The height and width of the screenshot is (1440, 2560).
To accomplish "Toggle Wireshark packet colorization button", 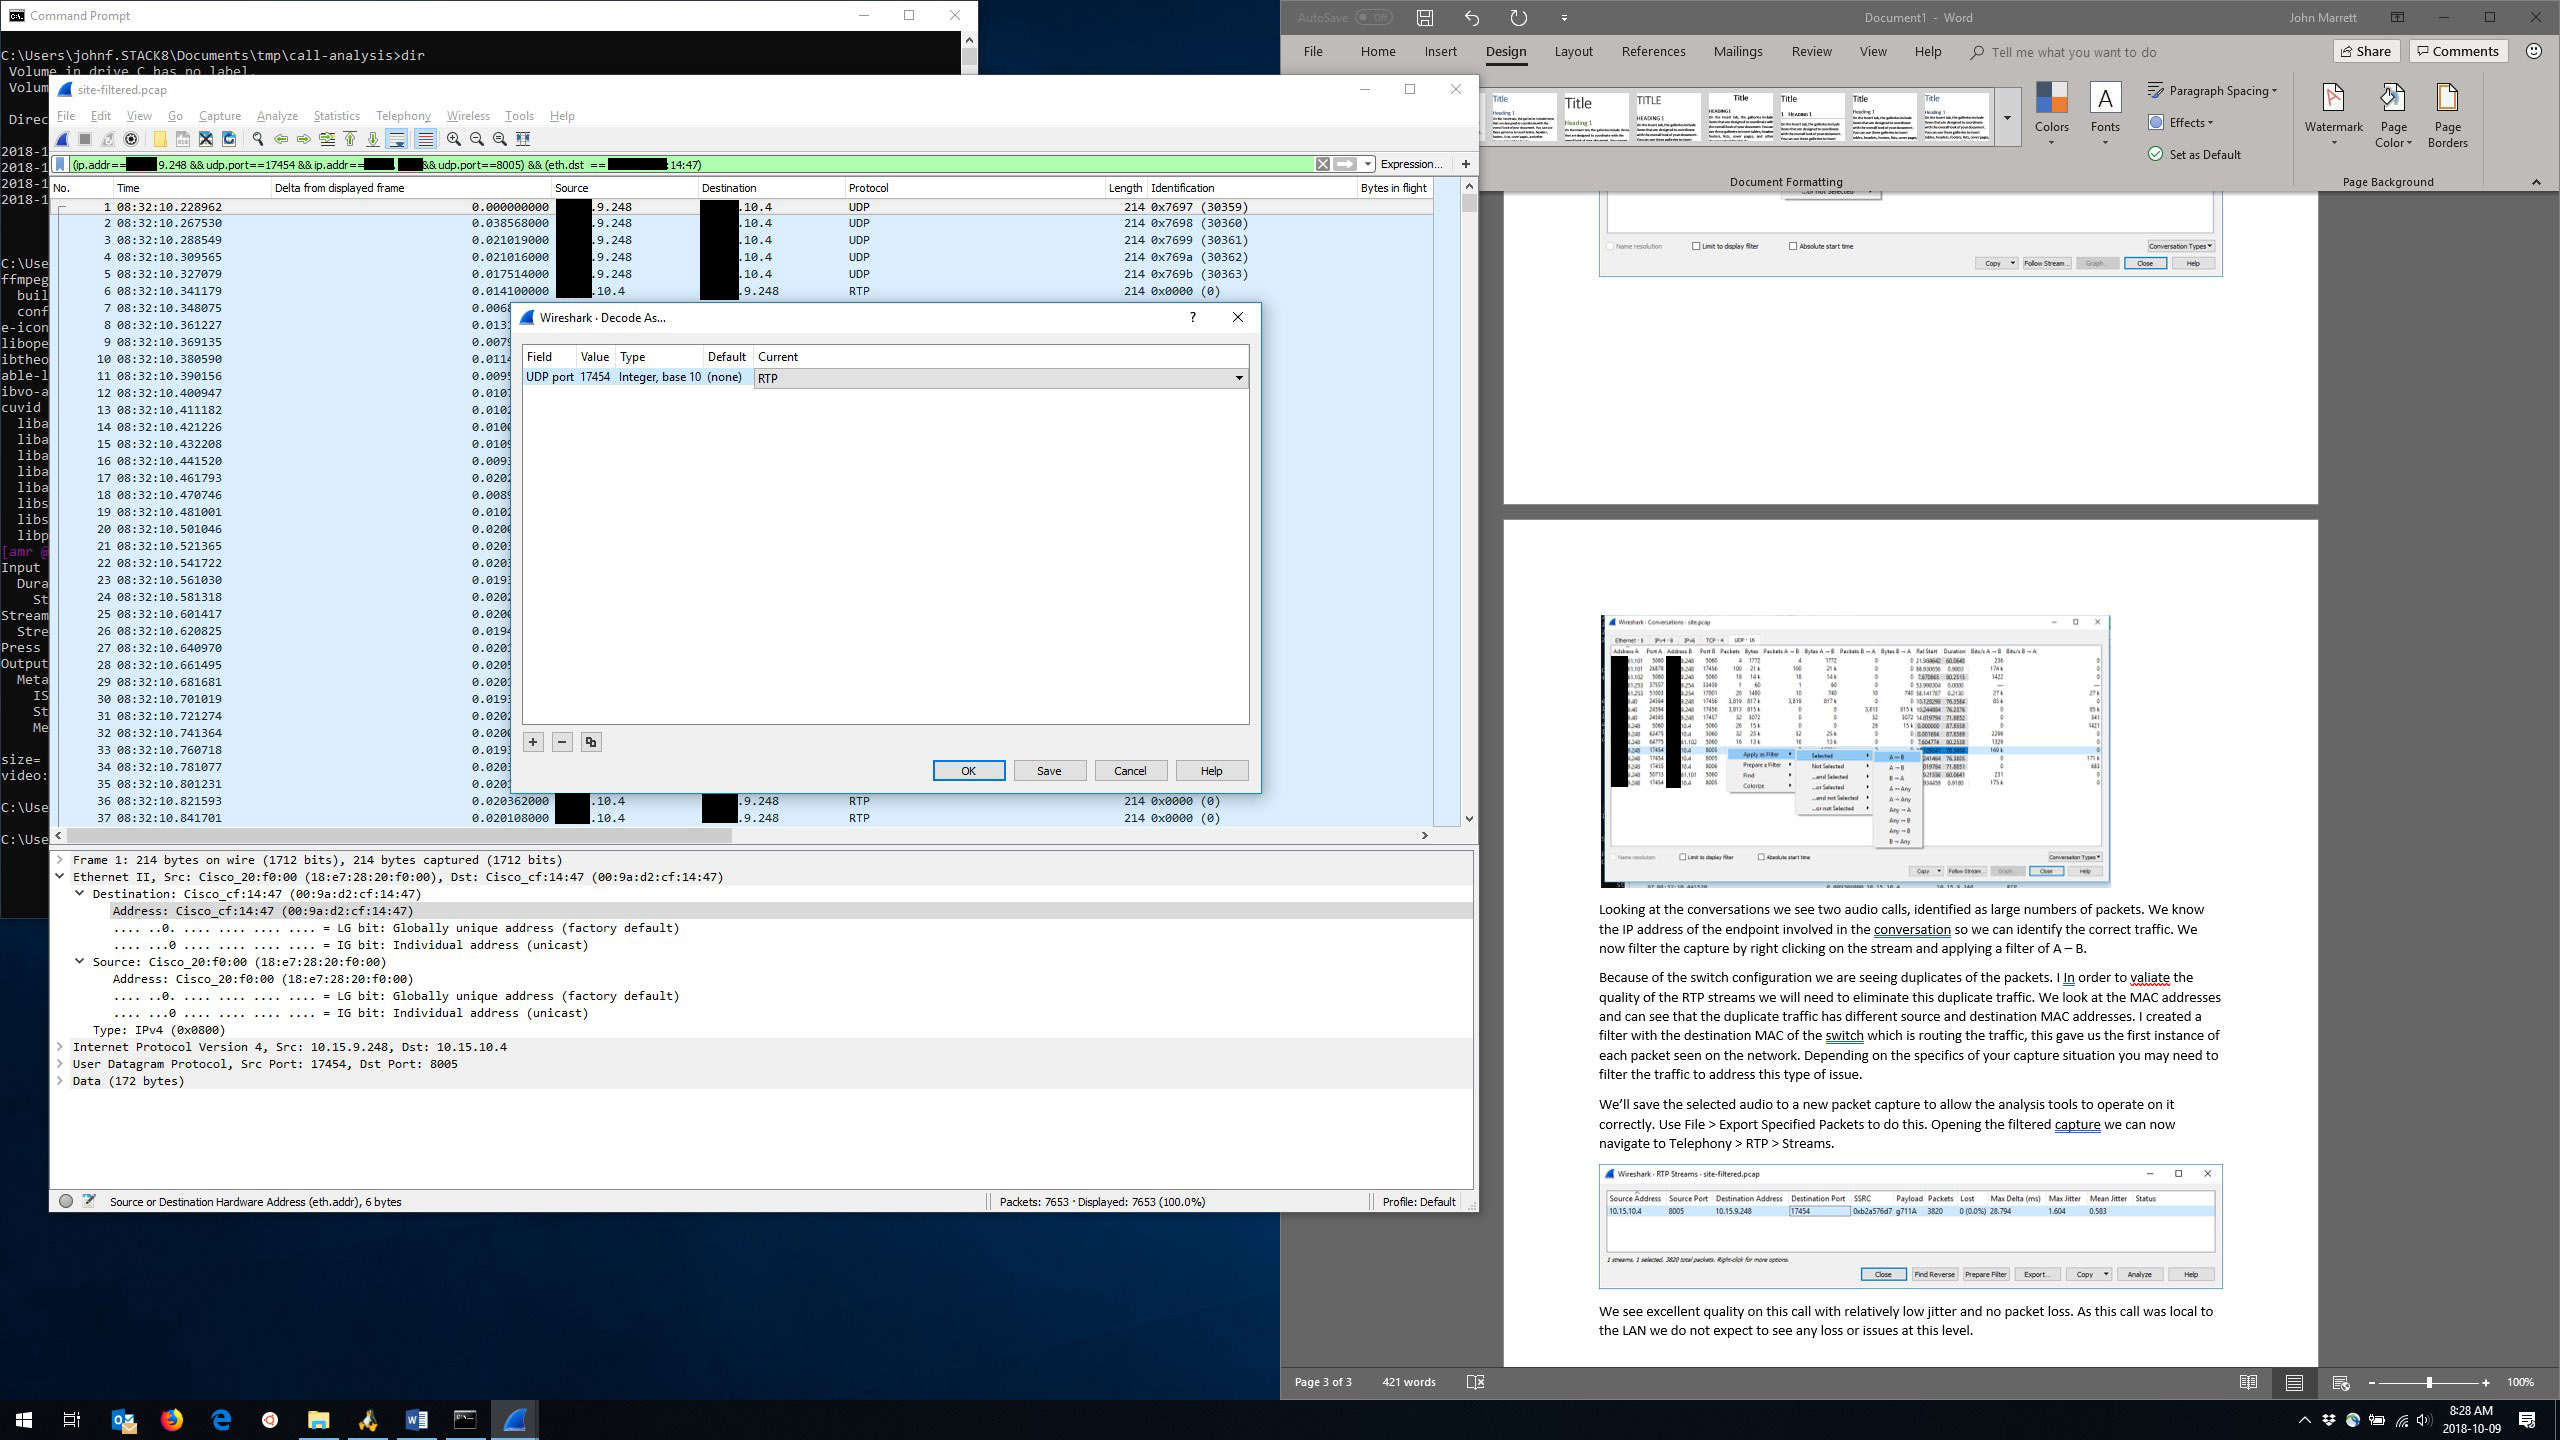I will point(425,139).
